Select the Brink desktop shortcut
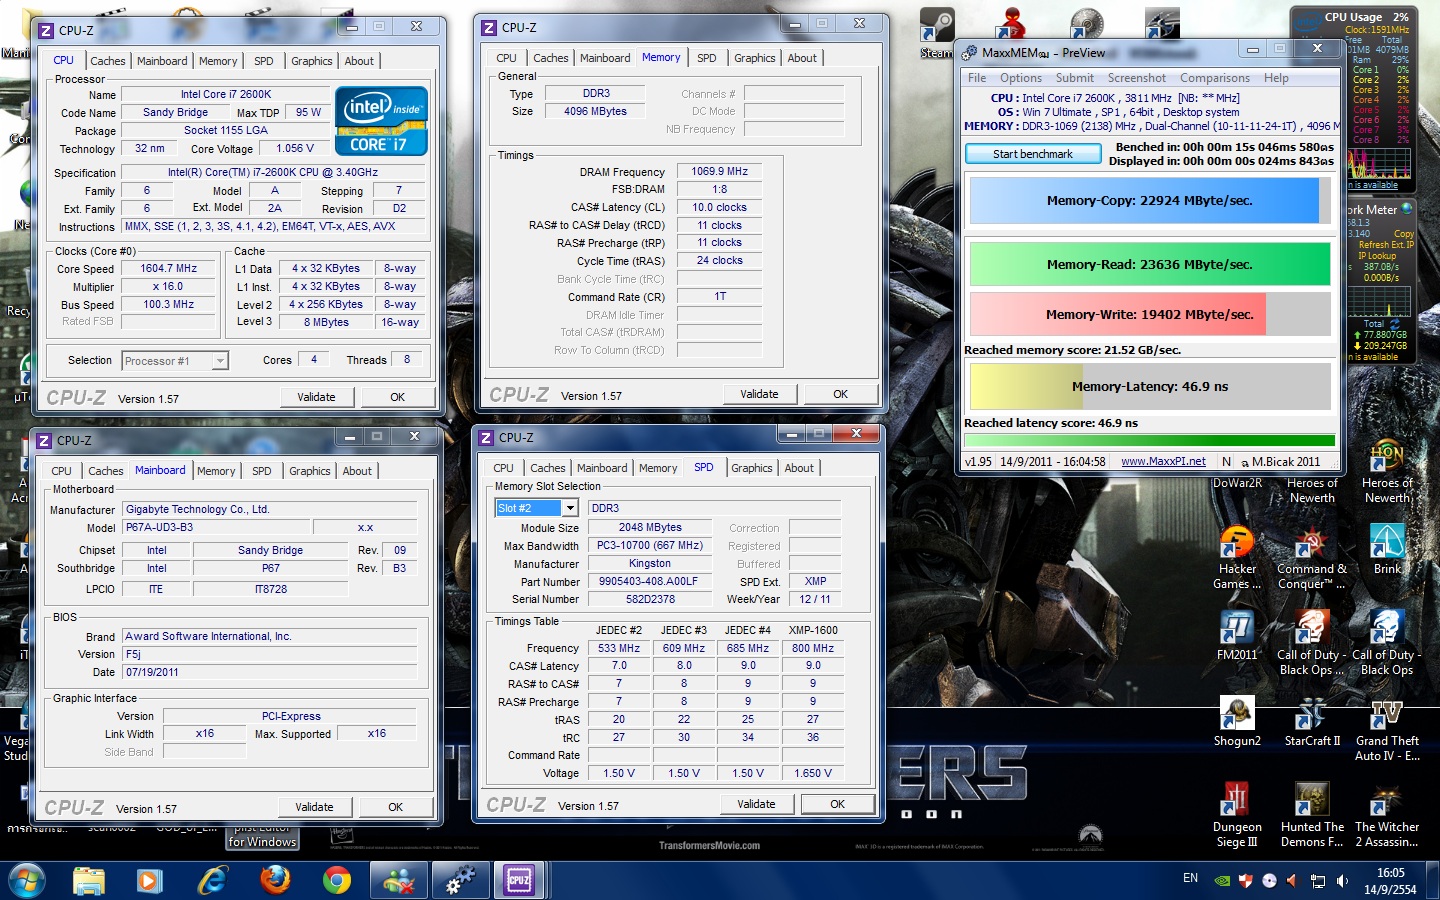The height and width of the screenshot is (900, 1440). (1387, 549)
